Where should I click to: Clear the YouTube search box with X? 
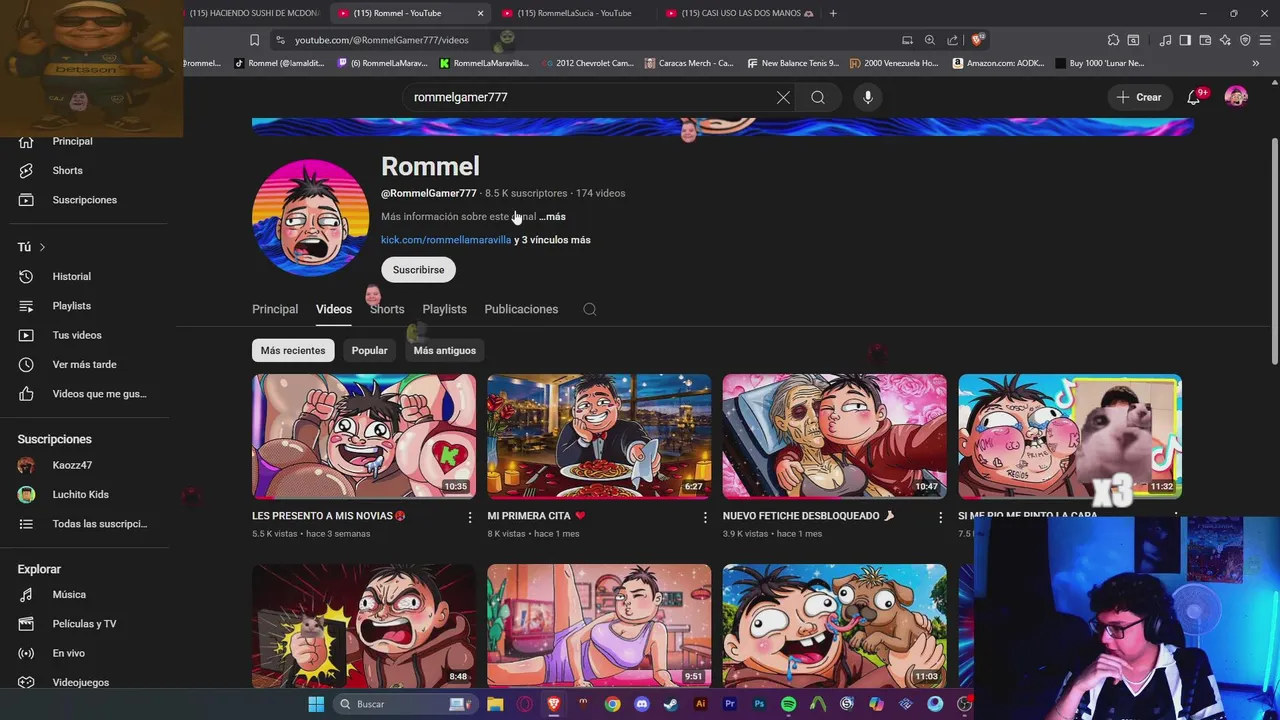pyautogui.click(x=783, y=97)
